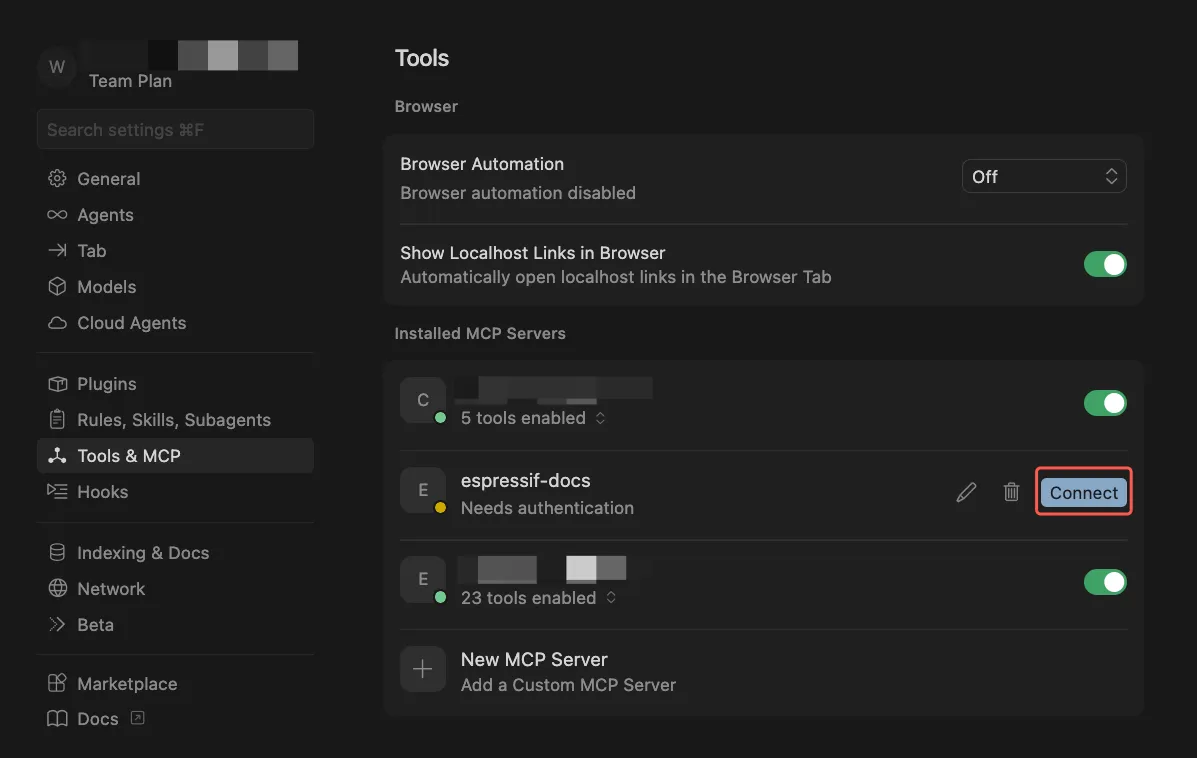The image size is (1197, 758).
Task: Click the Network globe icon
Action: 57,589
